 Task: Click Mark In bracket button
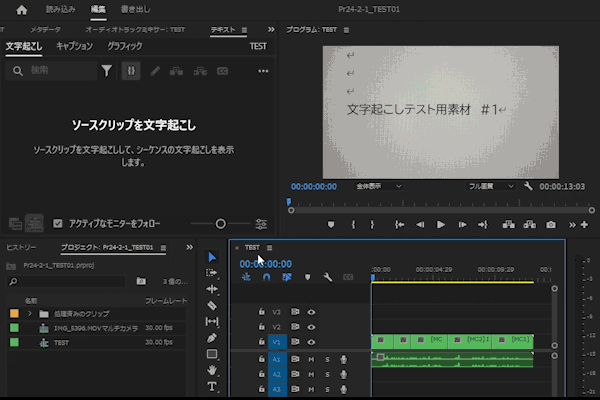coord(353,225)
